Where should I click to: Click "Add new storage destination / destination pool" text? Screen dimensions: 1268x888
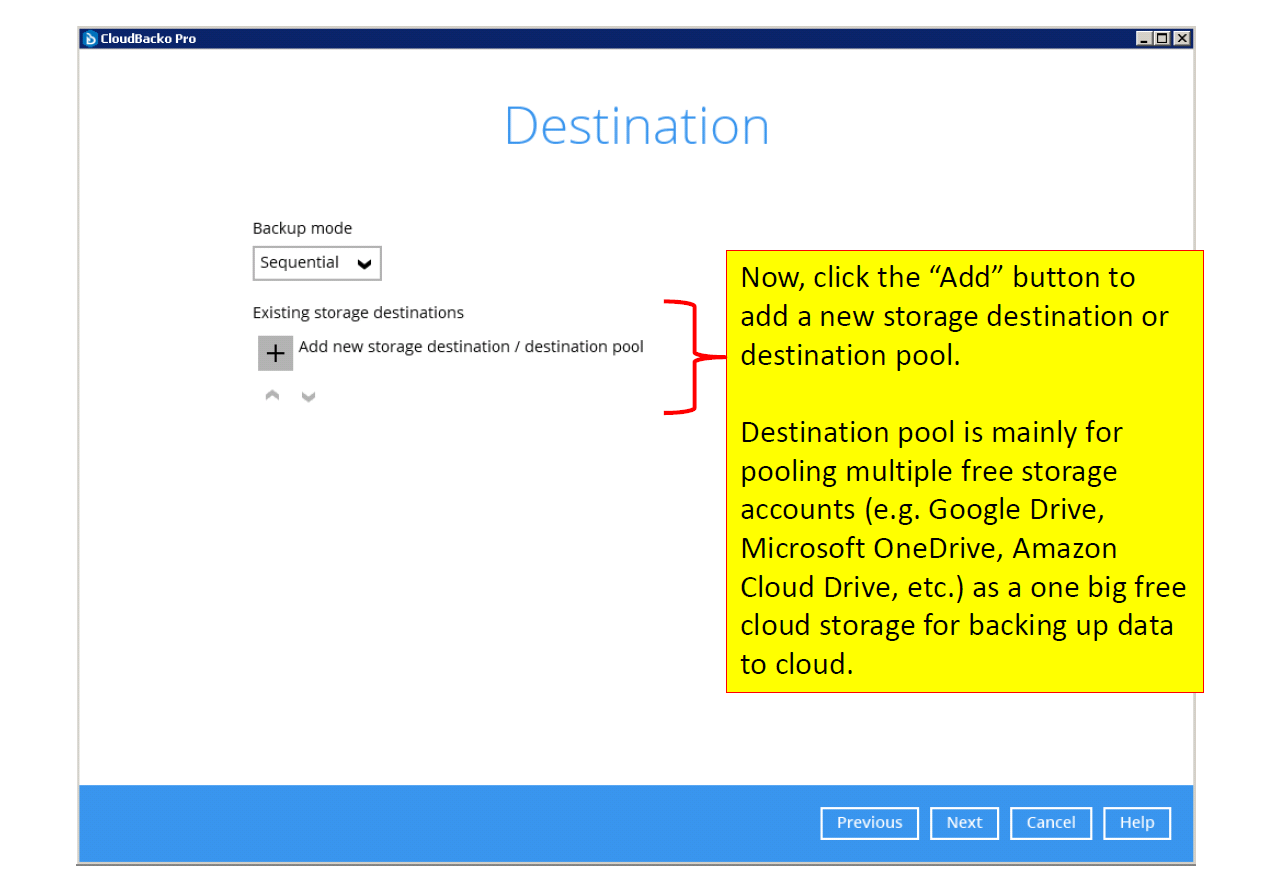pyautogui.click(x=471, y=347)
